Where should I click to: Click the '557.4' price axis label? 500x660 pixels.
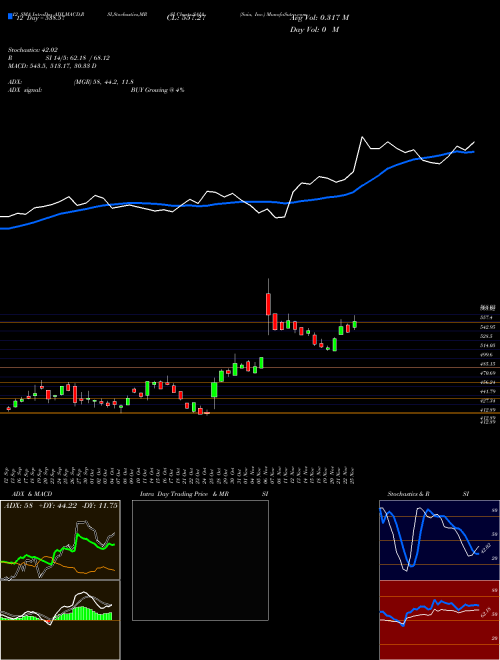tap(486, 317)
